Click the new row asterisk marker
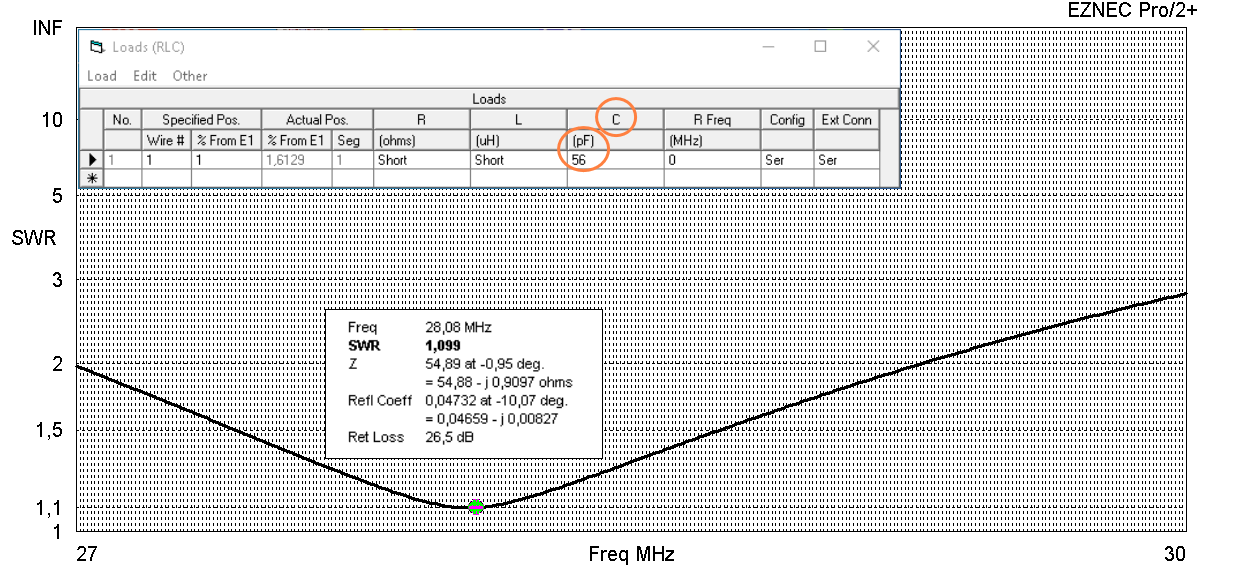 93,178
